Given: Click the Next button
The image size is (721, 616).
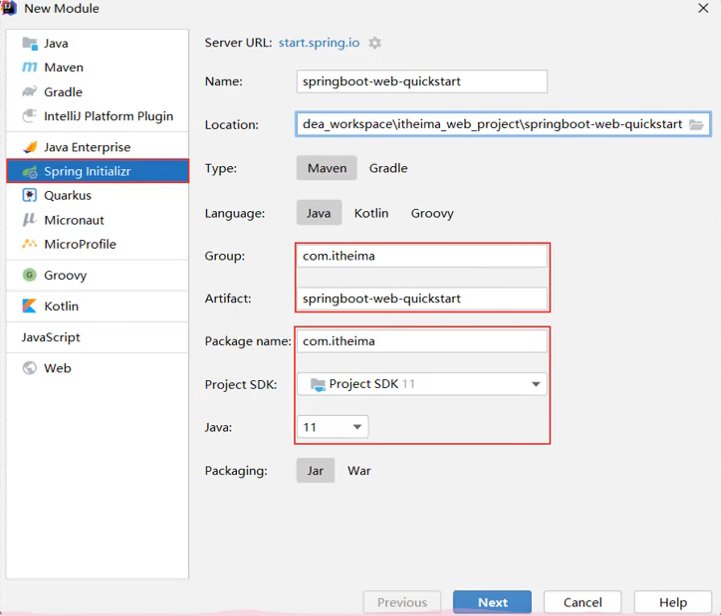Looking at the screenshot, I should [492, 602].
